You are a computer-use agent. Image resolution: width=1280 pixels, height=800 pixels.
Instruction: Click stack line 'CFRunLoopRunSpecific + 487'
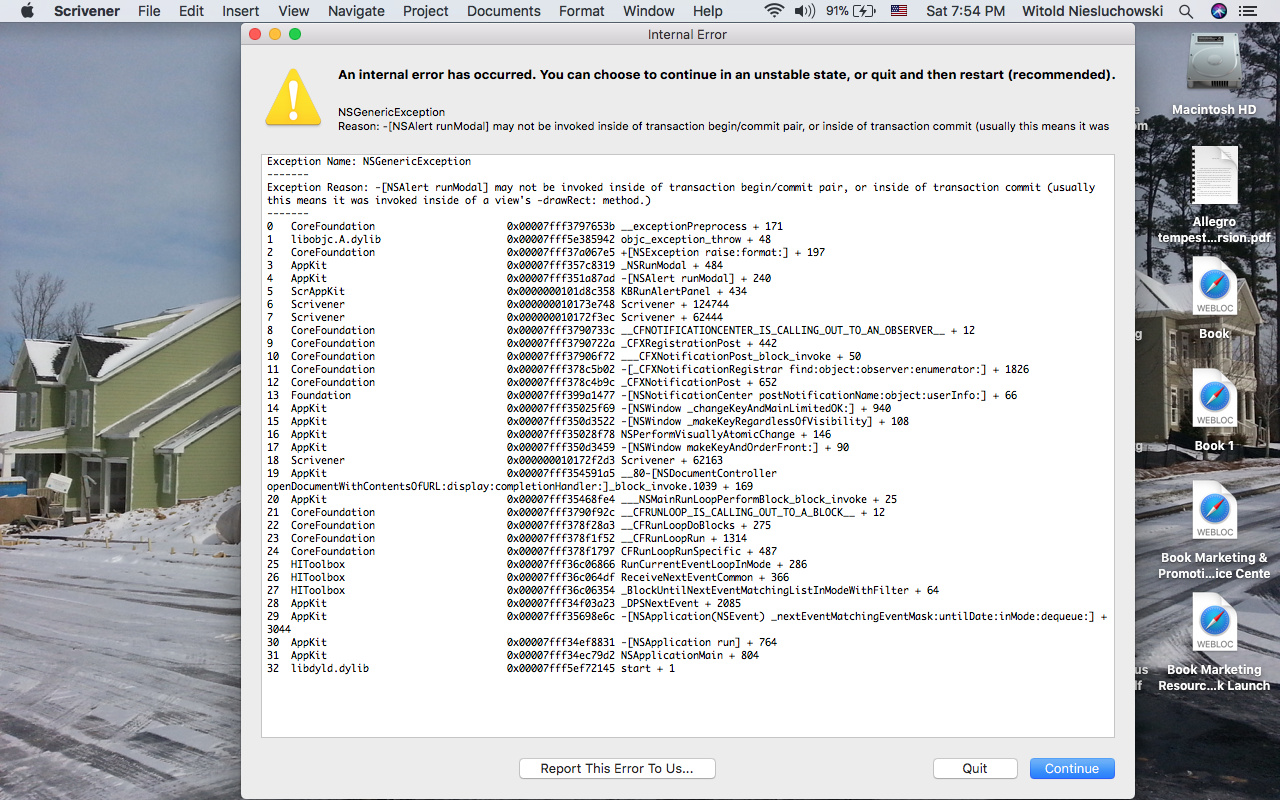(x=699, y=551)
